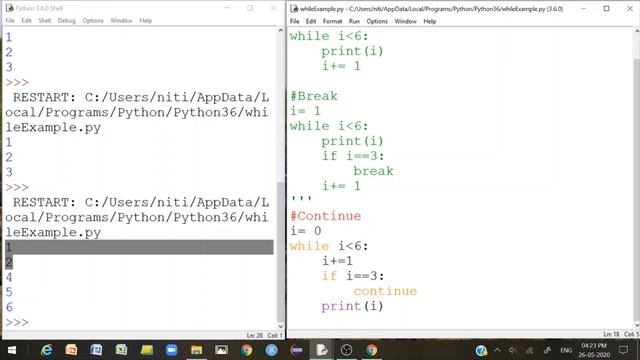Open Window menu in whileExample.py editor
Screen dimensions: 640x360
(x=405, y=21)
